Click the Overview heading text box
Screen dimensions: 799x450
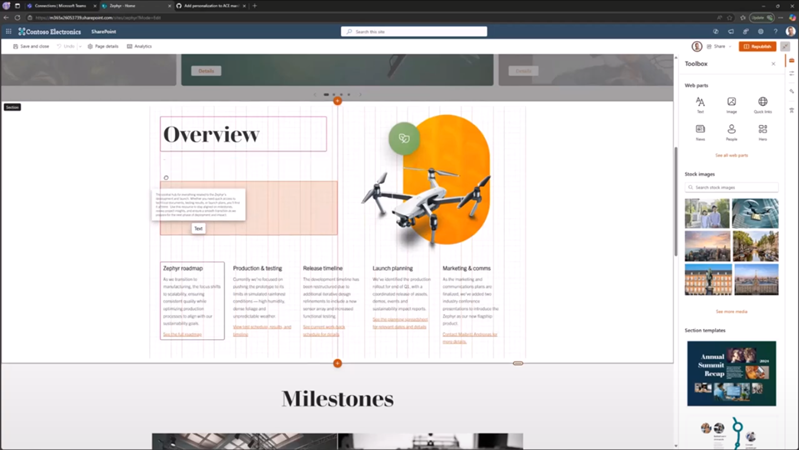pyautogui.click(x=243, y=134)
